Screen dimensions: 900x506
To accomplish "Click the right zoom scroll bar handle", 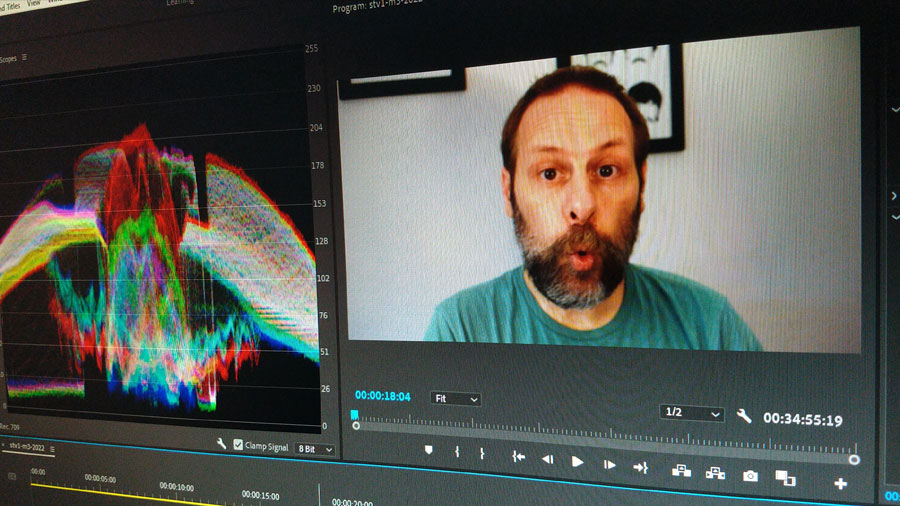I will [854, 460].
